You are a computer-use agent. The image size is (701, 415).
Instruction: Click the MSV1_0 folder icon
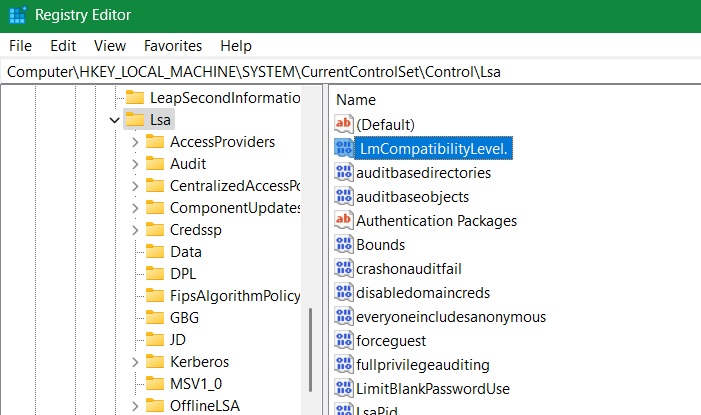pyautogui.click(x=155, y=383)
